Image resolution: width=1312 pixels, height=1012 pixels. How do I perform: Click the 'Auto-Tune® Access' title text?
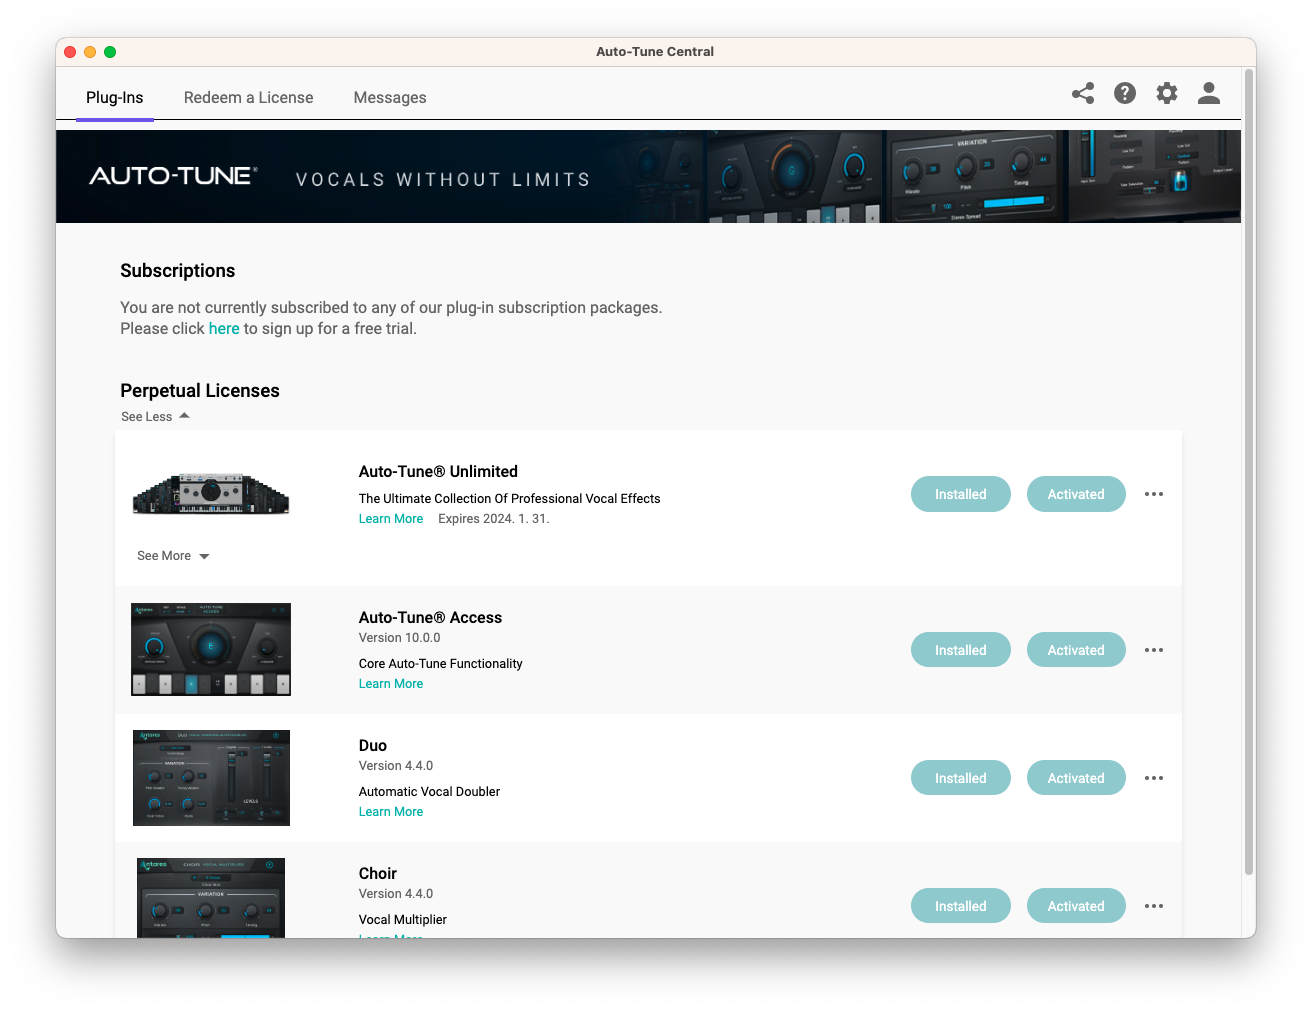pos(430,618)
